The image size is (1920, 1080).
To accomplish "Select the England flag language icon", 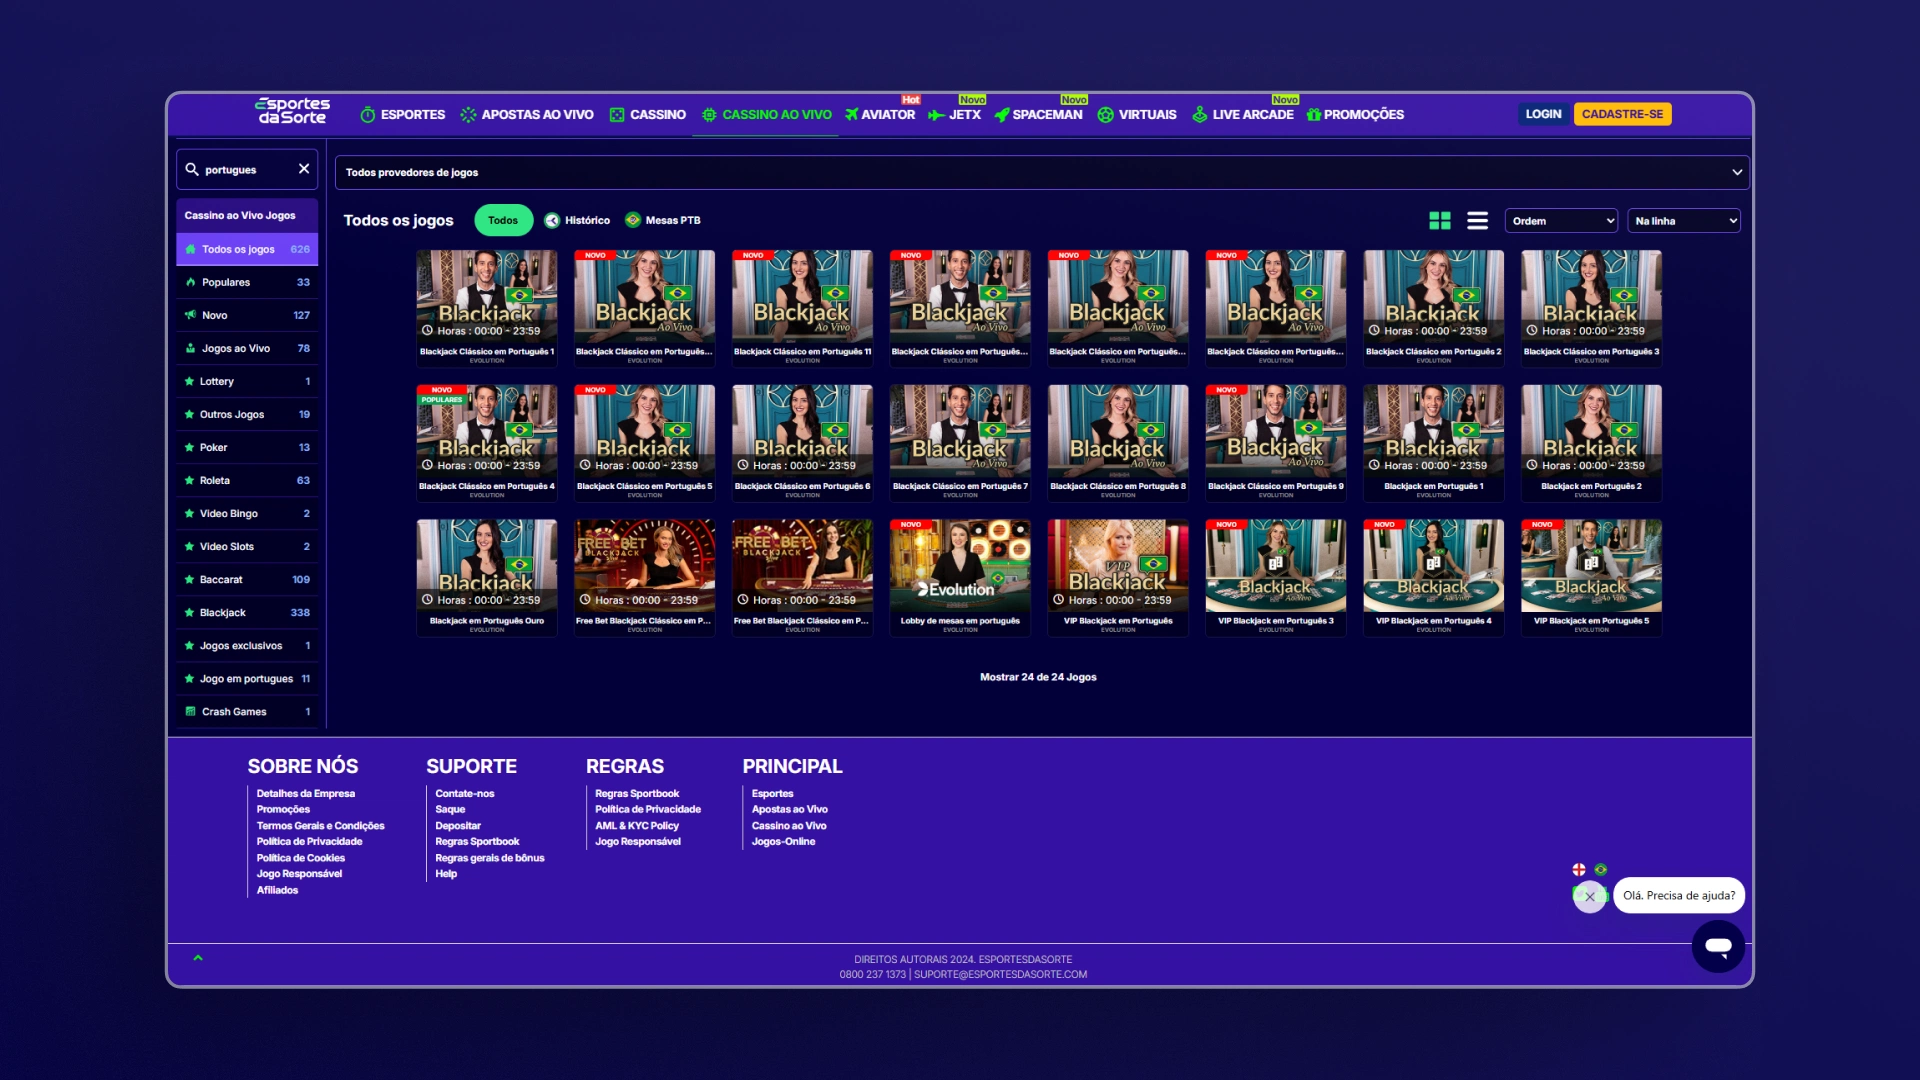I will click(x=1579, y=869).
